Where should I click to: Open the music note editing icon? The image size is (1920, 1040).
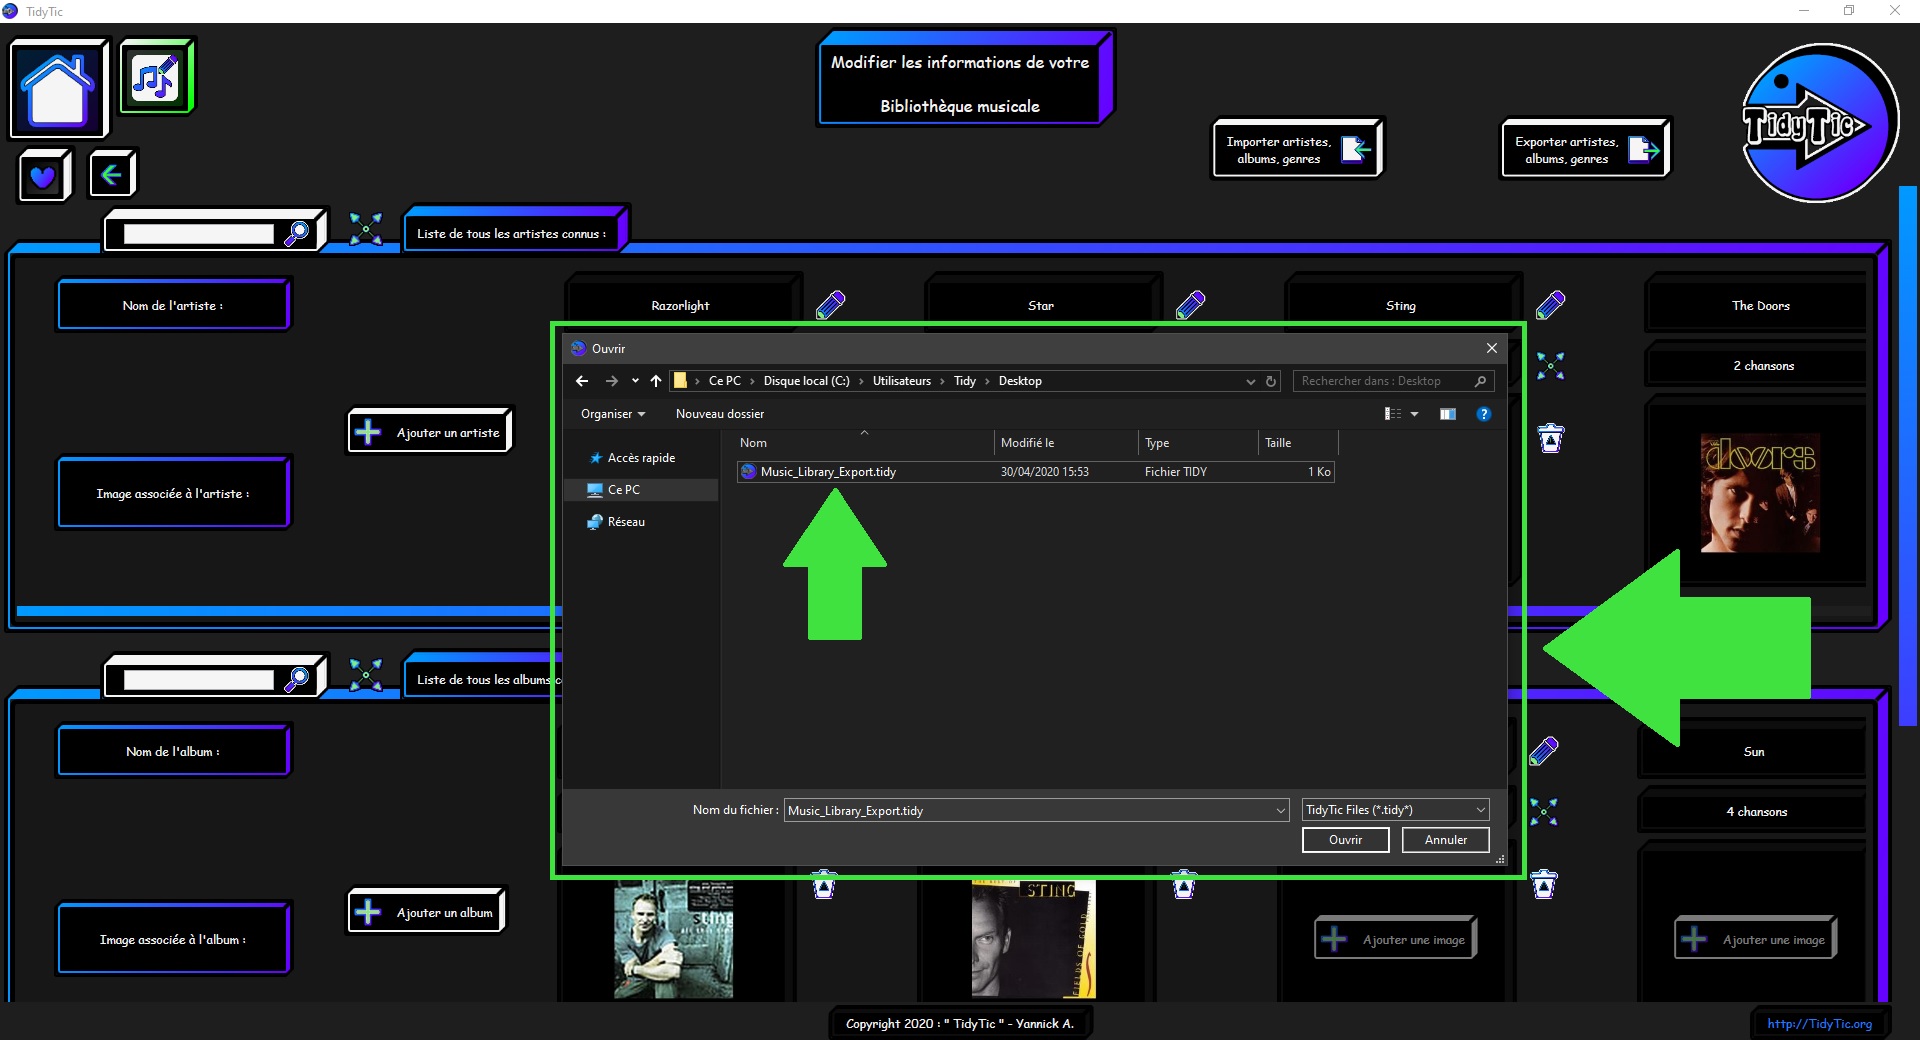click(156, 77)
